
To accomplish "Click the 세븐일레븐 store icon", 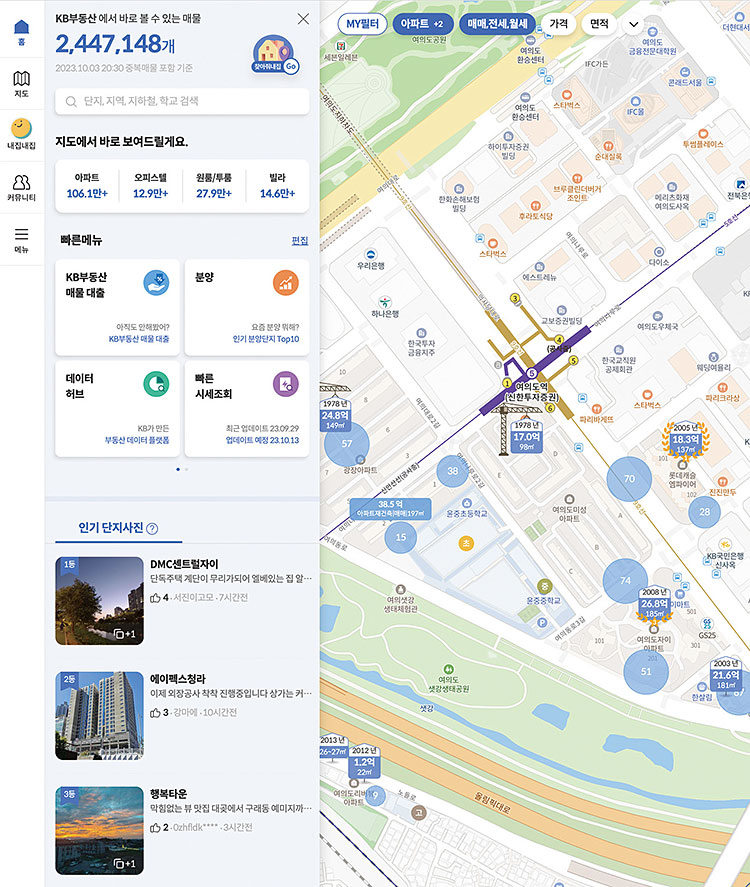I will [x=340, y=46].
